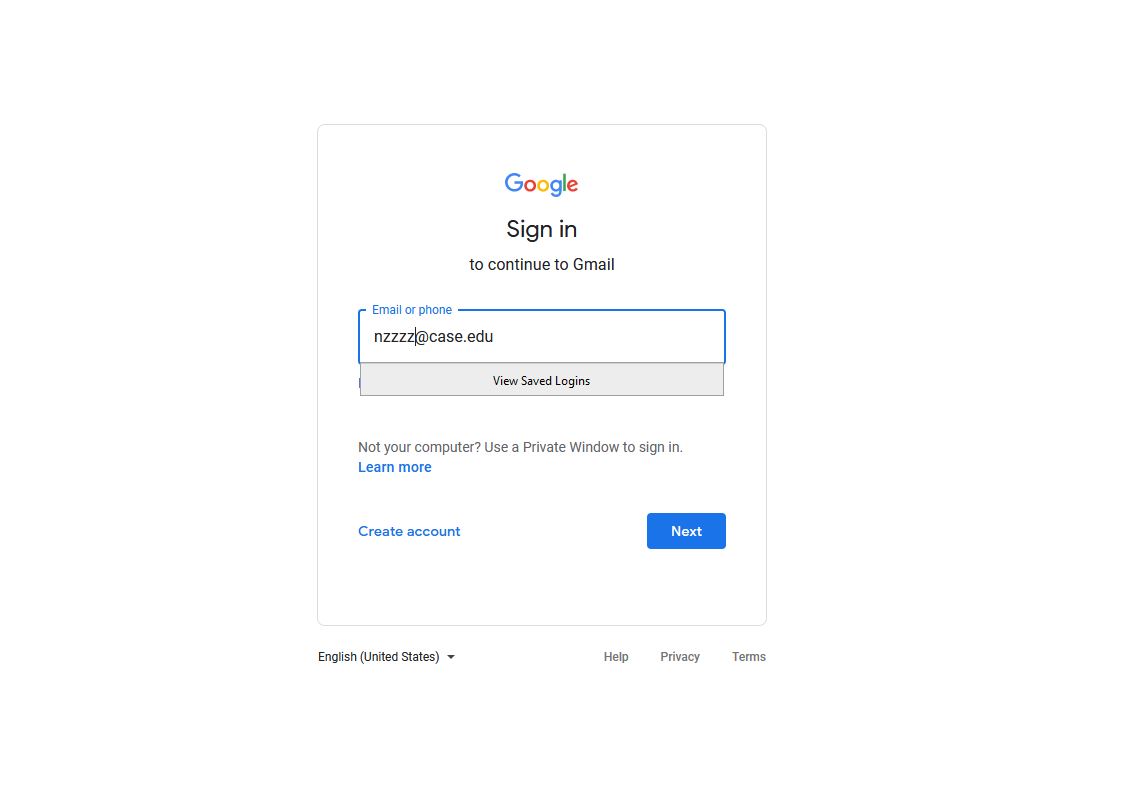Screen dimensions: 1139x788
Task: Click the Google logo
Action: coord(541,184)
